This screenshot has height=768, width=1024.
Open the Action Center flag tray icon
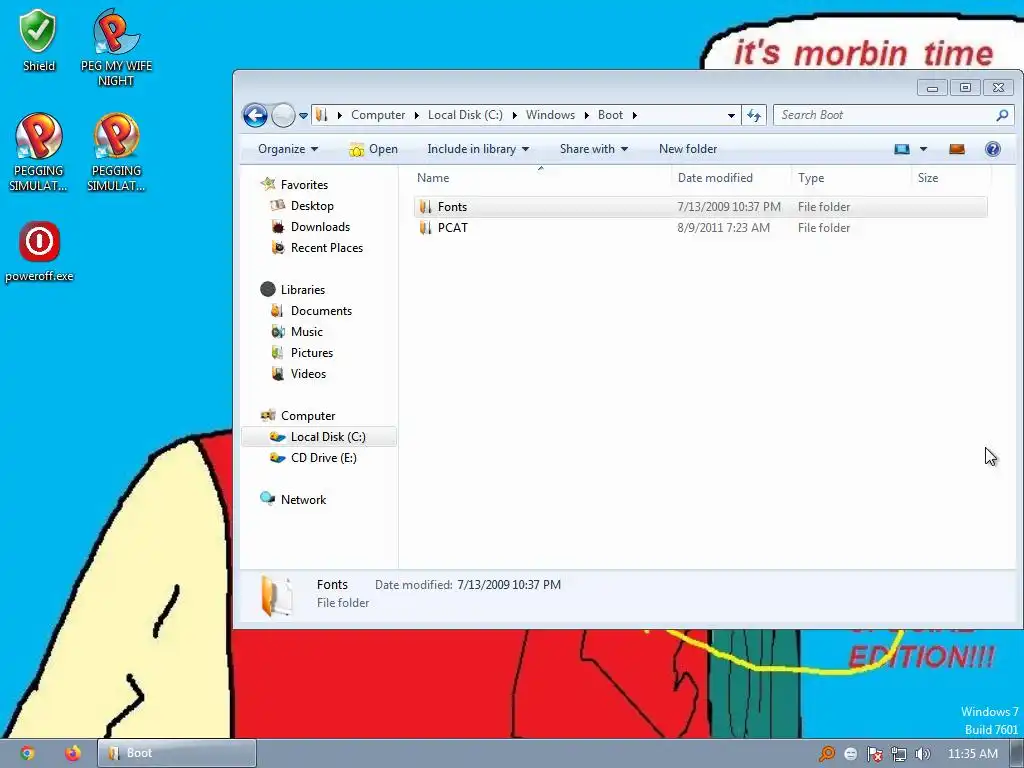(x=874, y=754)
